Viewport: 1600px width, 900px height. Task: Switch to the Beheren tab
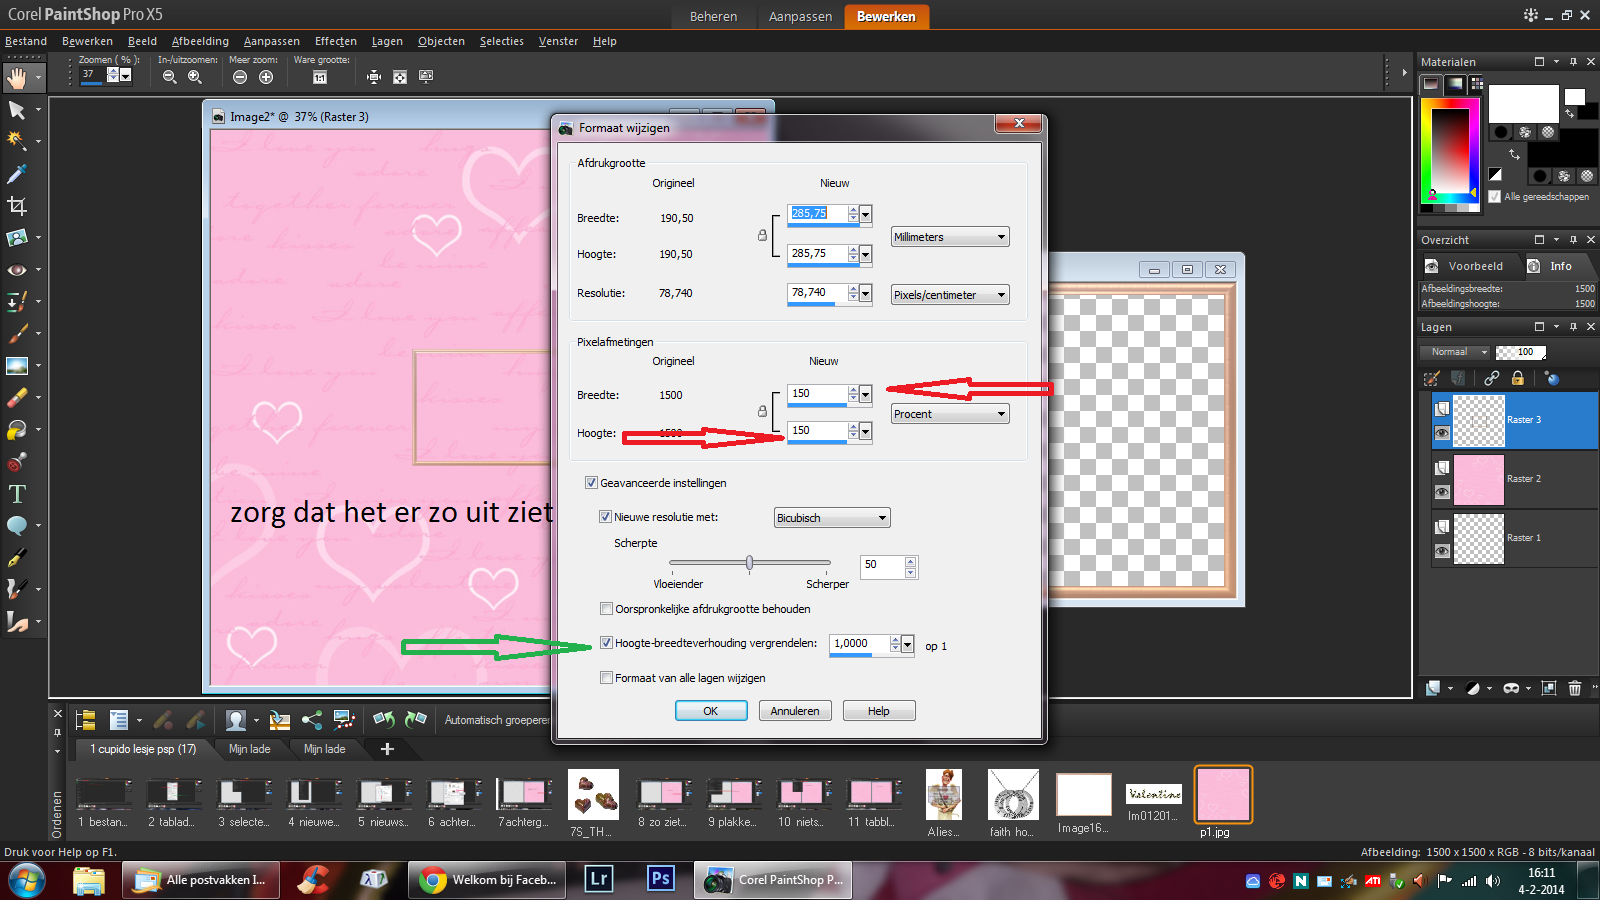[713, 16]
